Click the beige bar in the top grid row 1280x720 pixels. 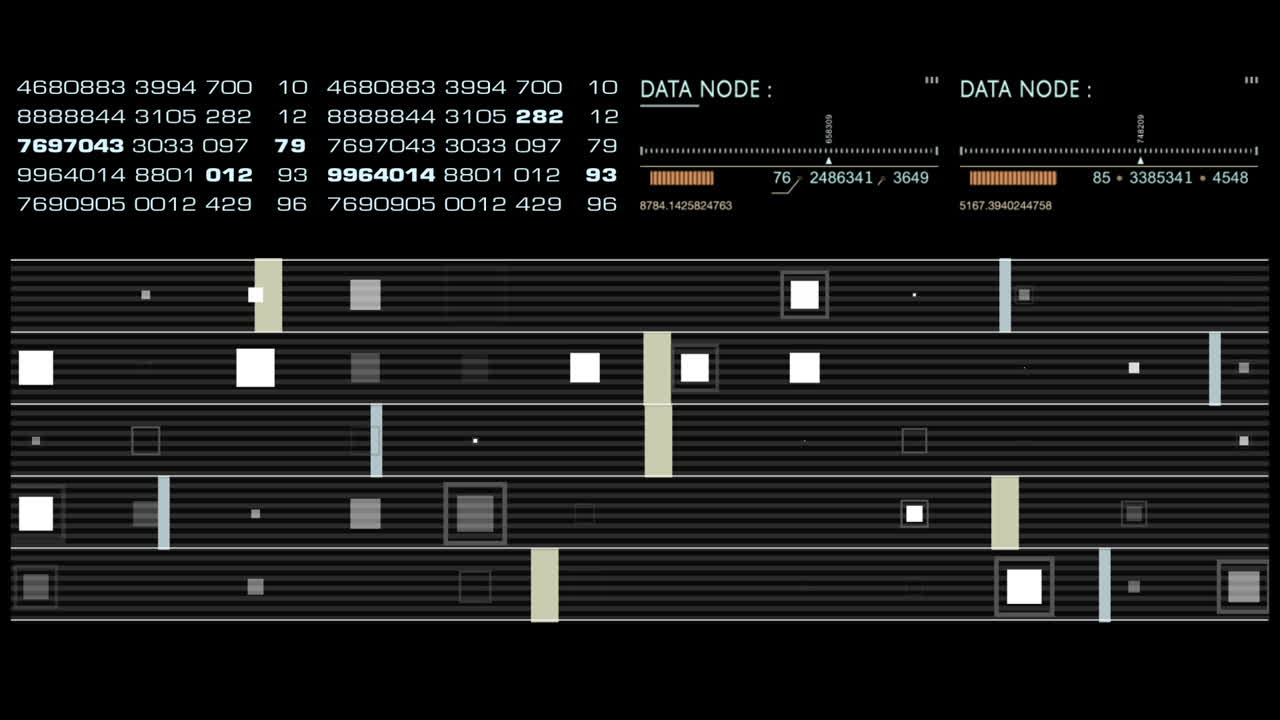pos(268,295)
